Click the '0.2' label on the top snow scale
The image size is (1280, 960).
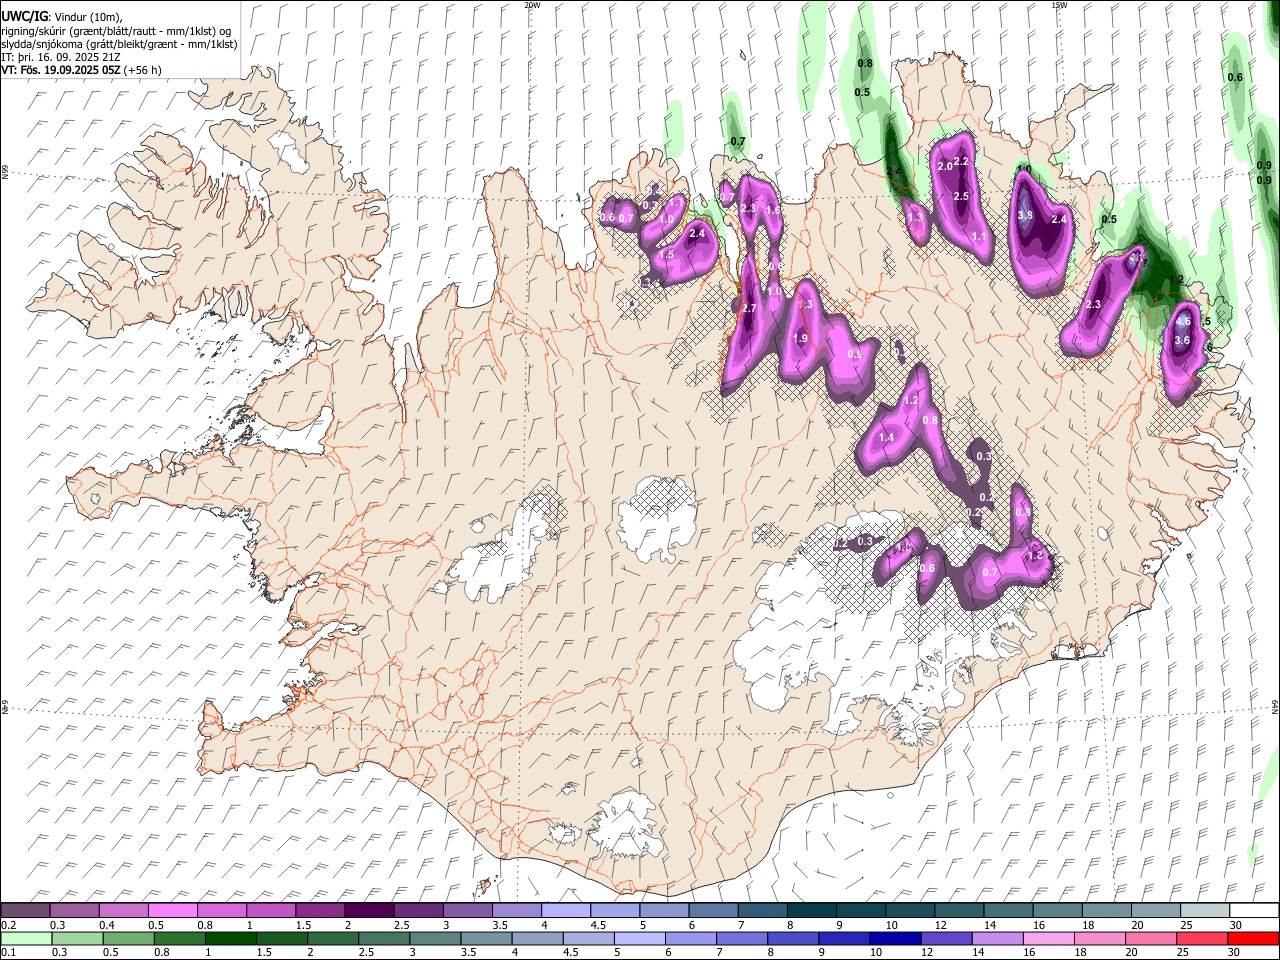[8, 925]
